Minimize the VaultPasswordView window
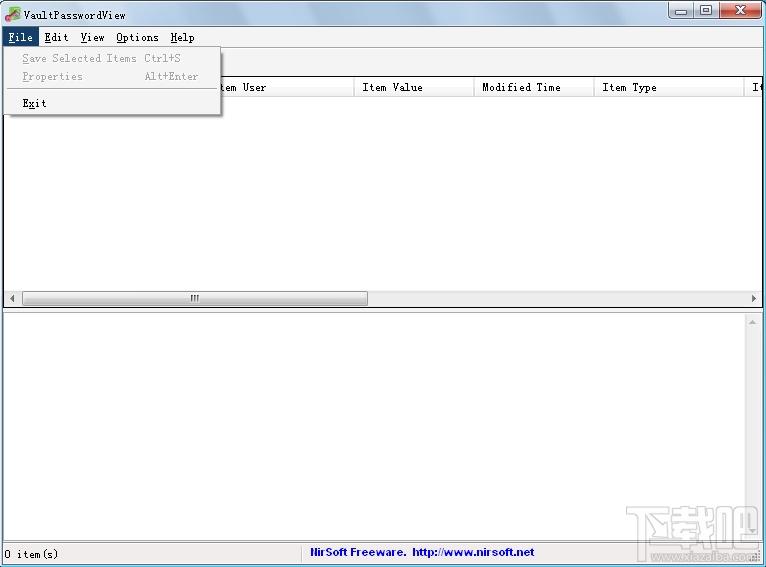The width and height of the screenshot is (766, 567). point(681,11)
